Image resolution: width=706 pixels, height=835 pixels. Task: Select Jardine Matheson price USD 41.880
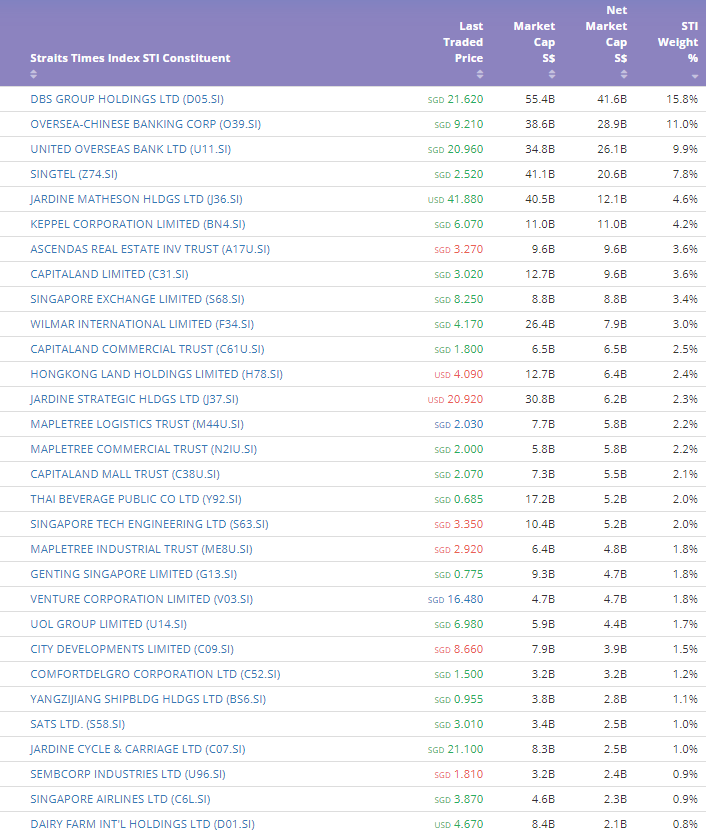pos(455,200)
